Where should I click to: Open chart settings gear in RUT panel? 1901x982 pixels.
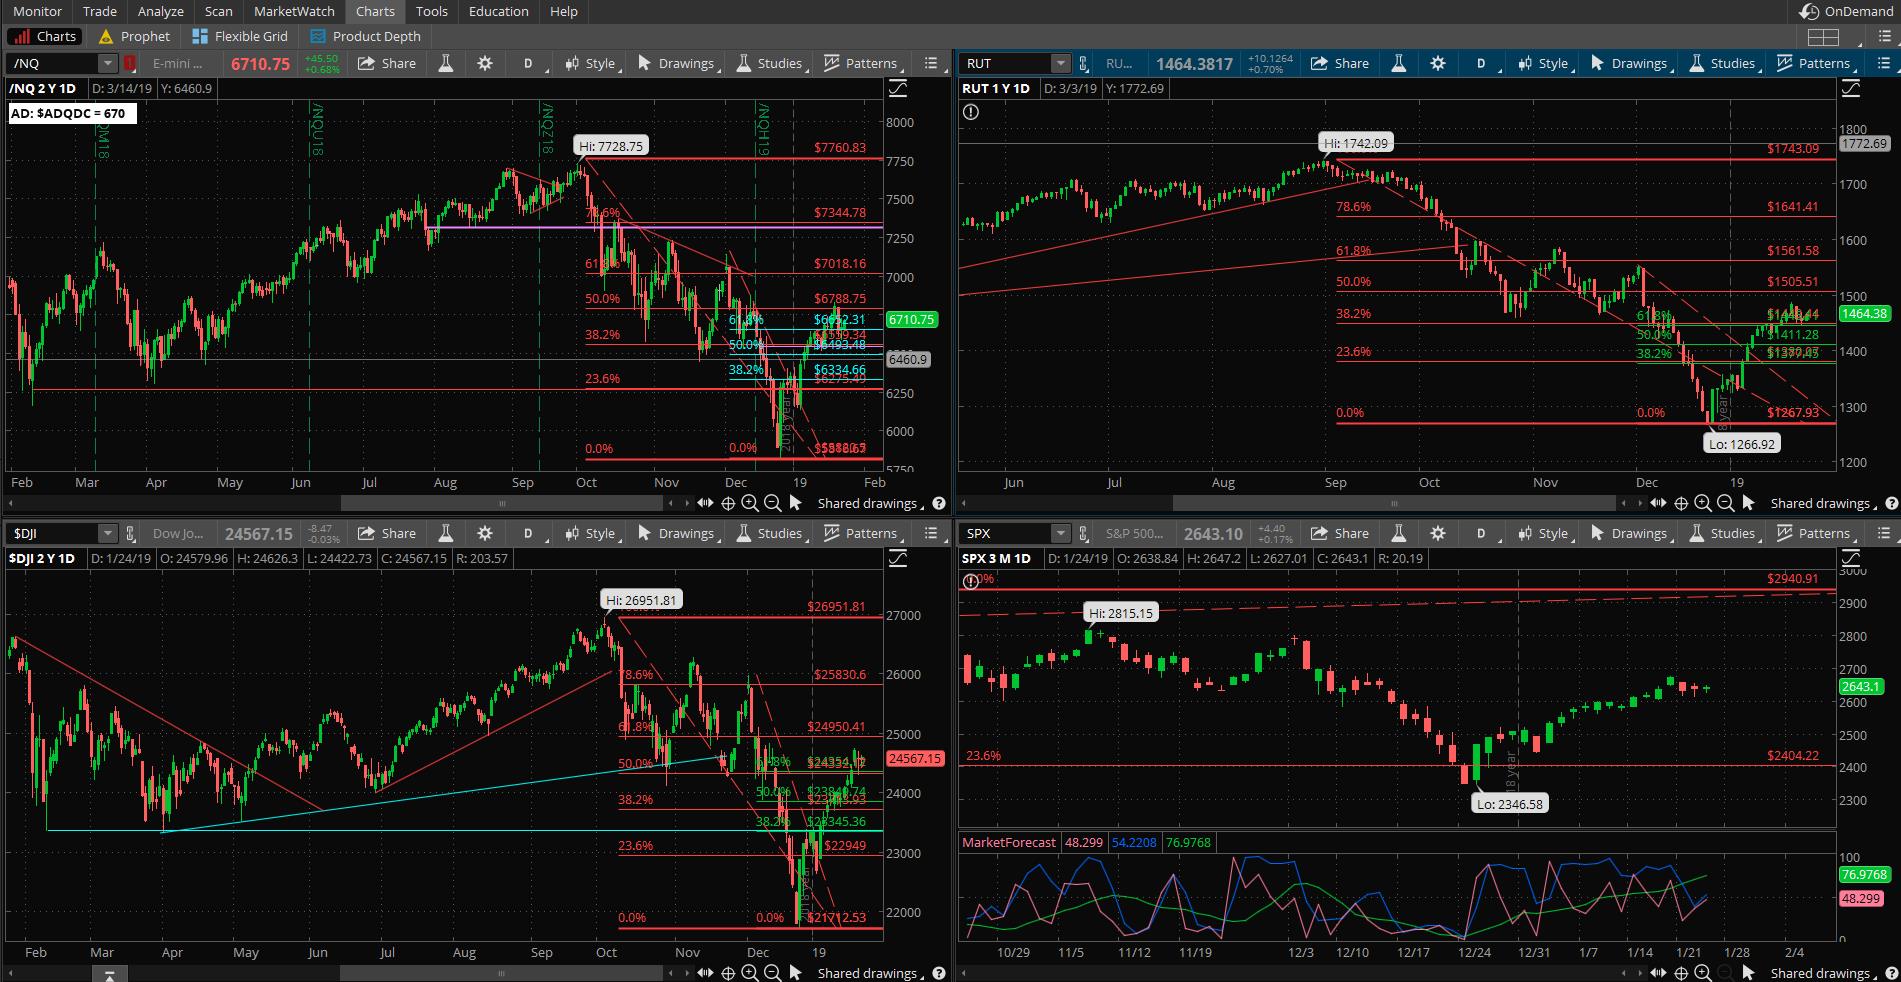tap(1438, 63)
